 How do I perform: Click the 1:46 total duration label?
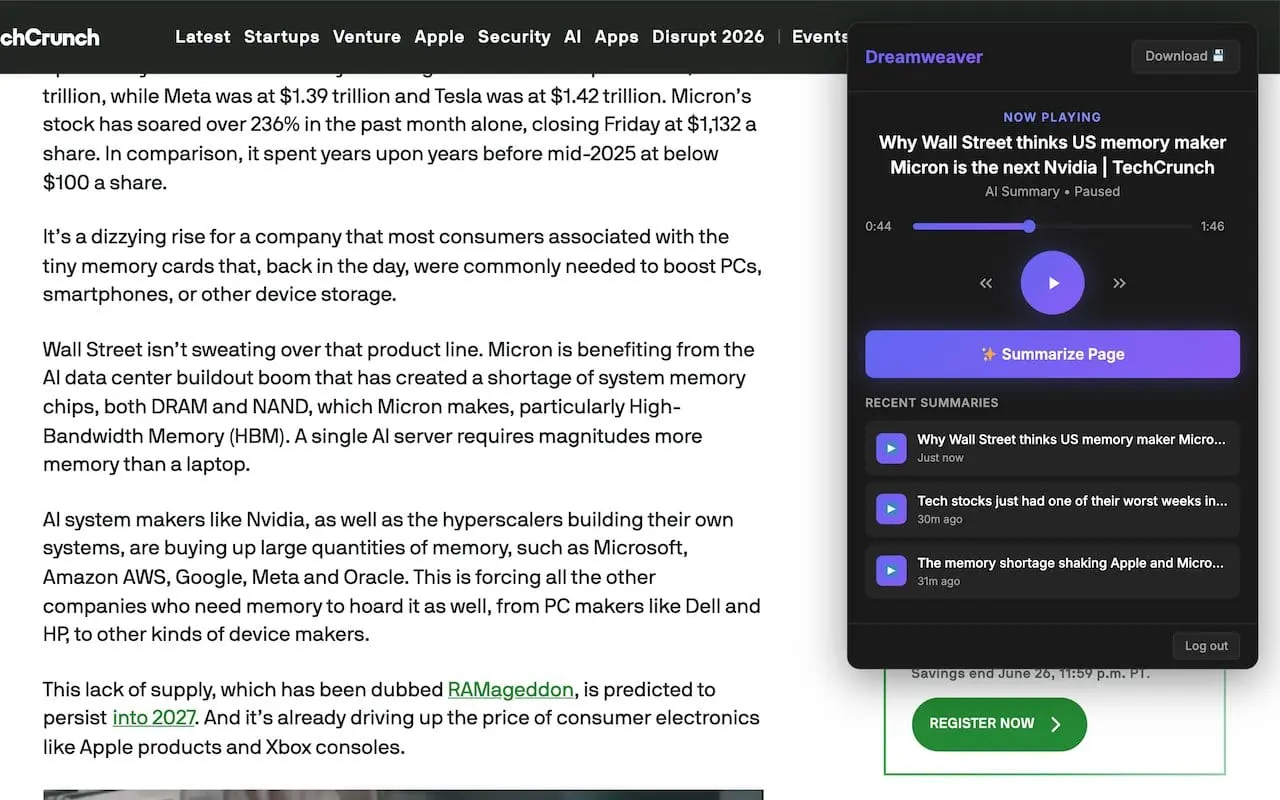tap(1212, 226)
